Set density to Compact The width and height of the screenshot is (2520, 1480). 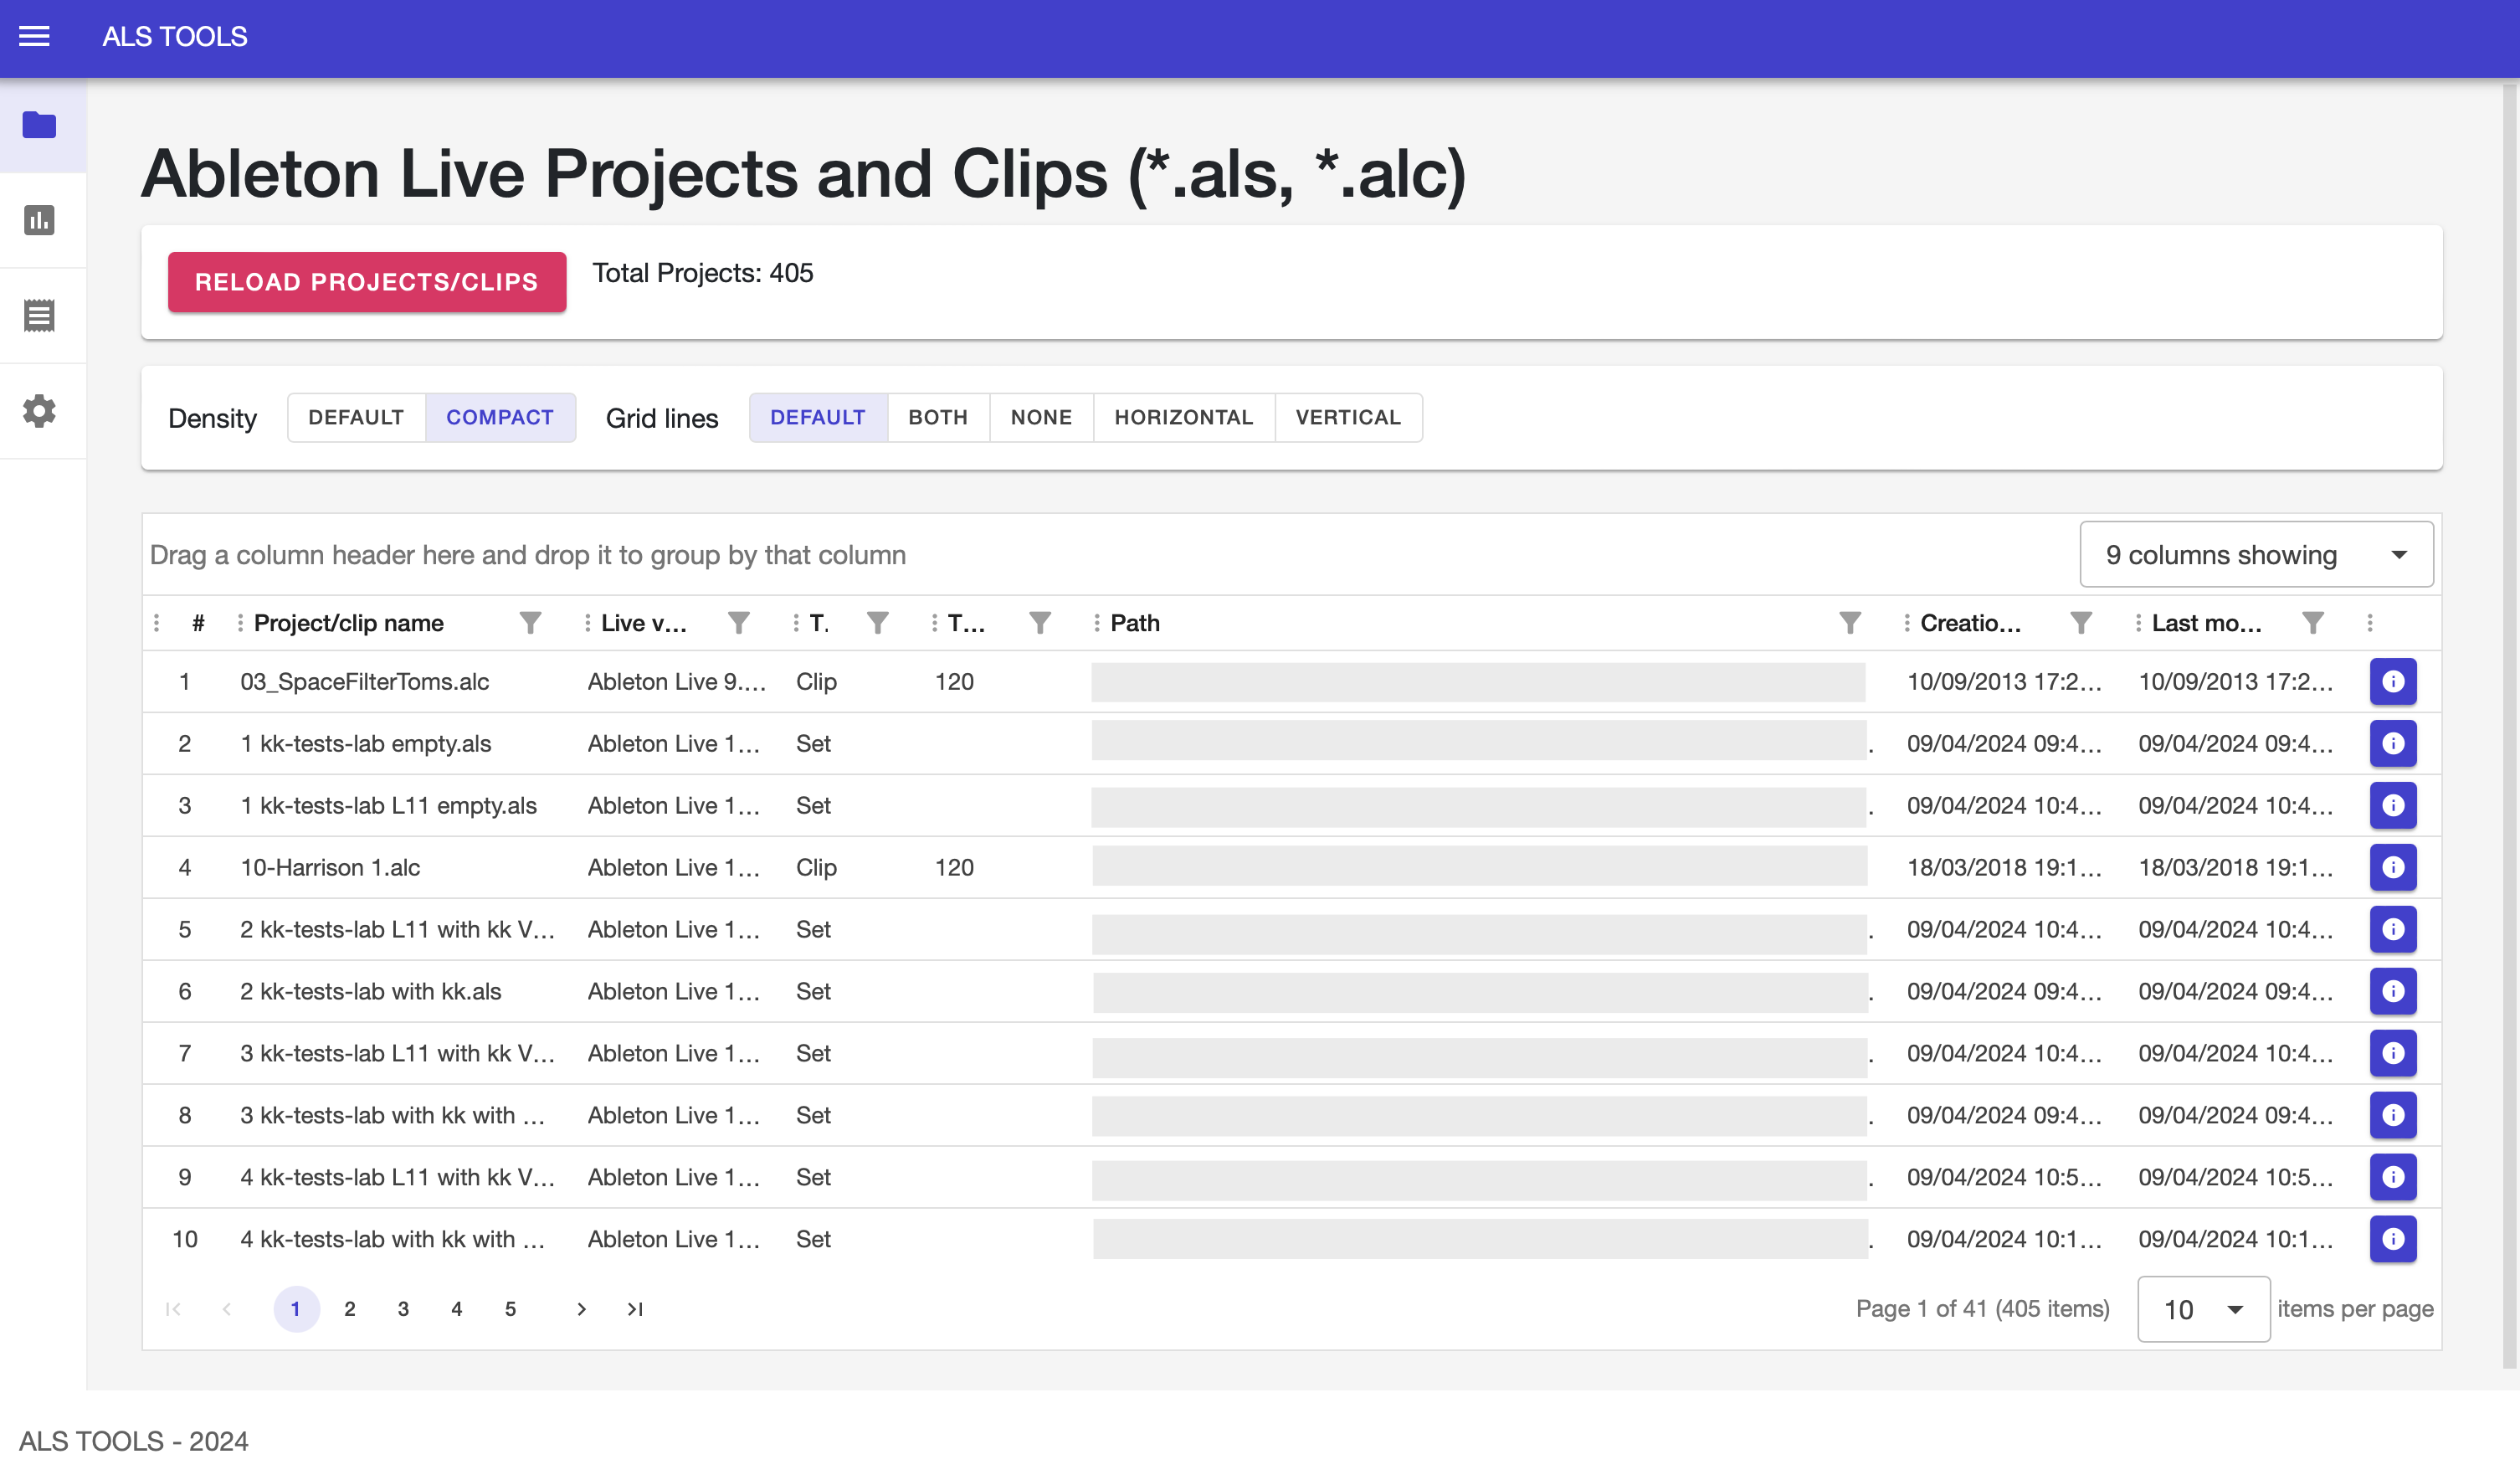coord(500,417)
